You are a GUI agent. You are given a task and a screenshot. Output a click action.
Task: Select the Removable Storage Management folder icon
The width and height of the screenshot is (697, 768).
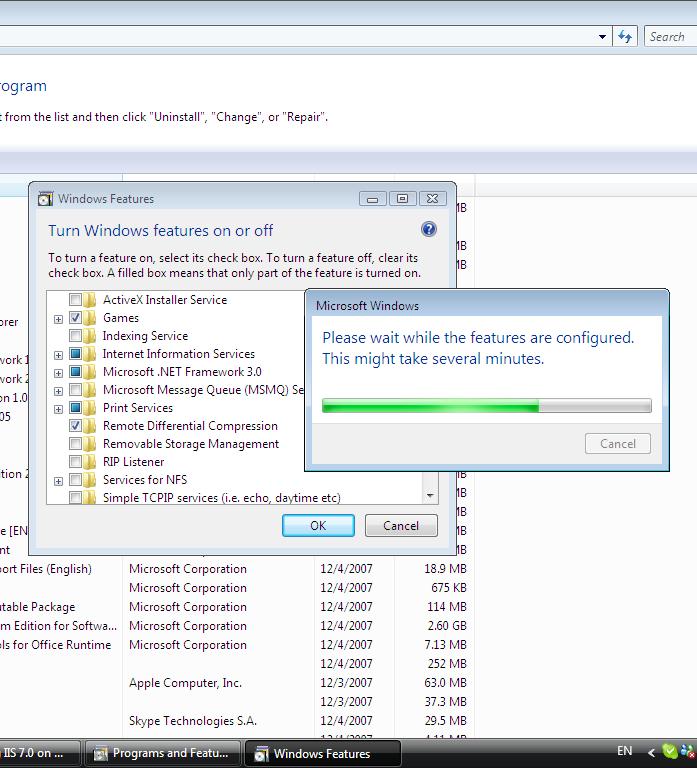coord(89,444)
